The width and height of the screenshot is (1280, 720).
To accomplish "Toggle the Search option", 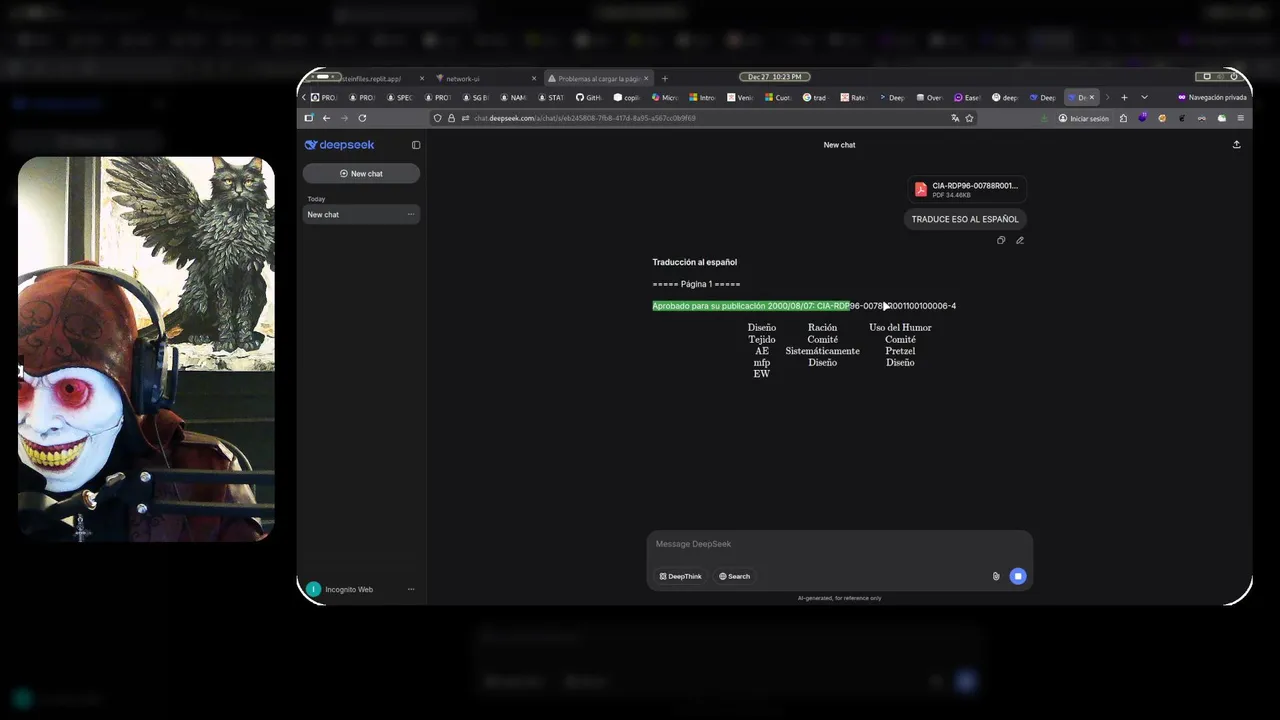I will [734, 576].
